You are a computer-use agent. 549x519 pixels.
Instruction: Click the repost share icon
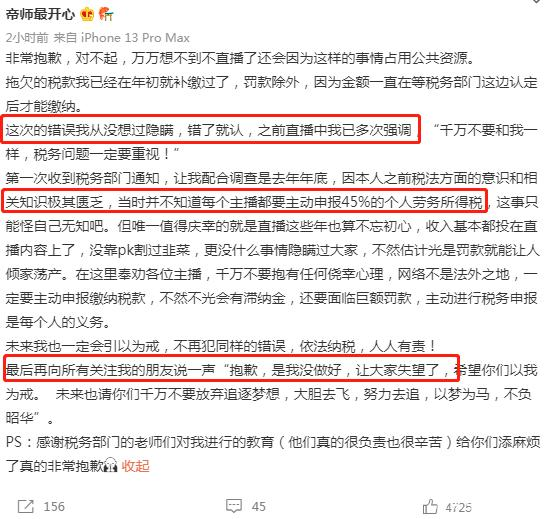26,506
